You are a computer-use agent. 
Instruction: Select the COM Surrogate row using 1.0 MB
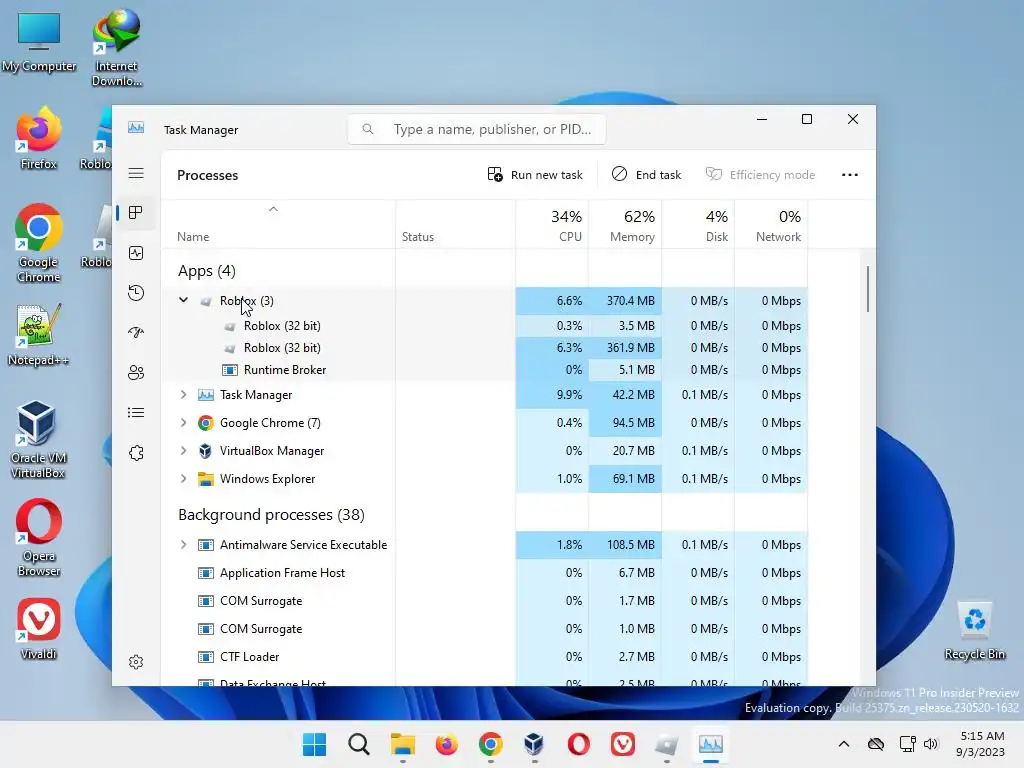pyautogui.click(x=485, y=629)
